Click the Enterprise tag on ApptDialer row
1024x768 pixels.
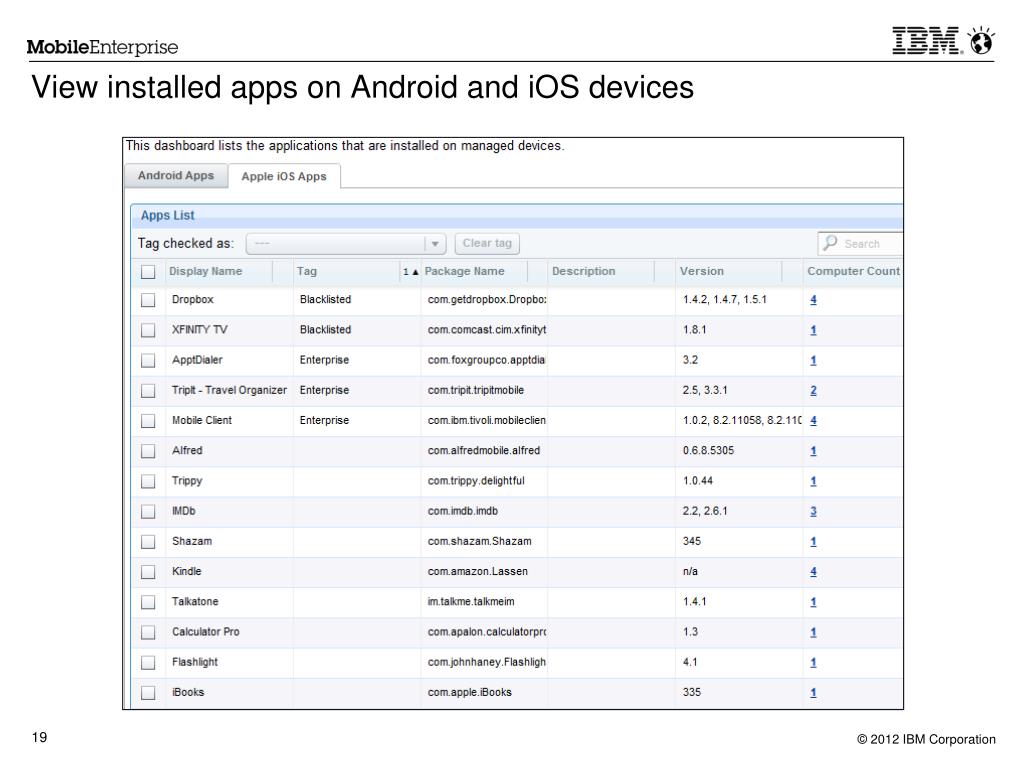(324, 360)
